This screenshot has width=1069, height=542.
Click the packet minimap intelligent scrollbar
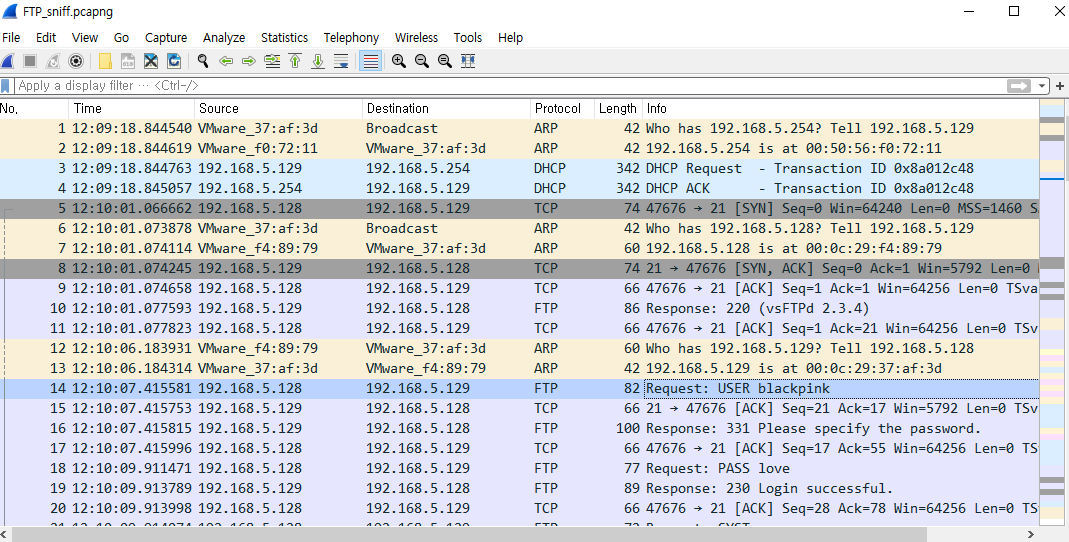point(1052,312)
